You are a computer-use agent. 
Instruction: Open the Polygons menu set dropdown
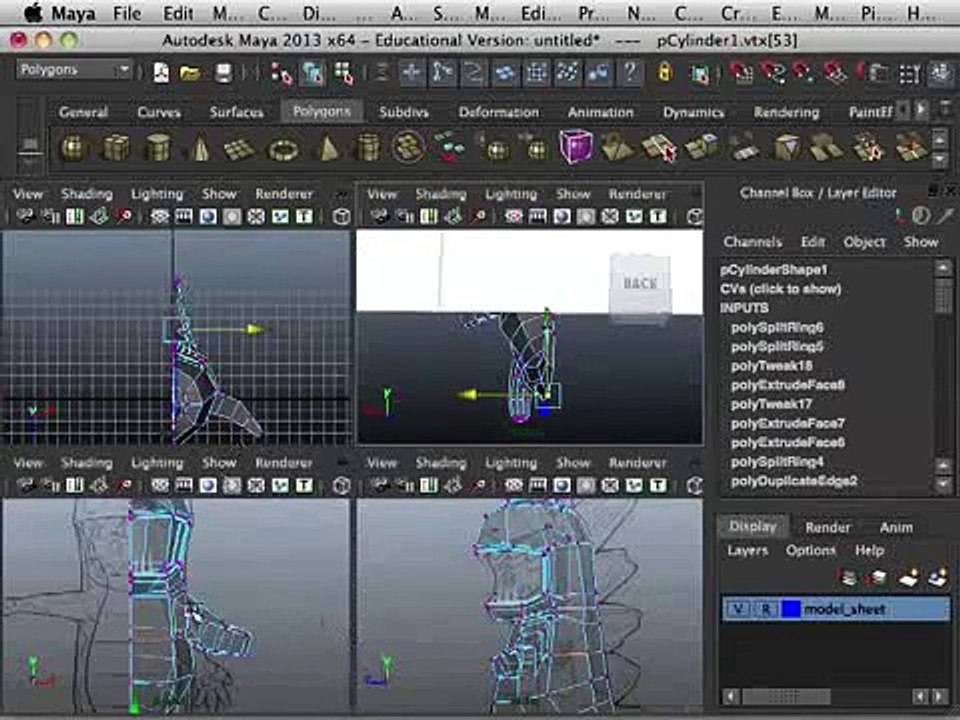point(73,70)
